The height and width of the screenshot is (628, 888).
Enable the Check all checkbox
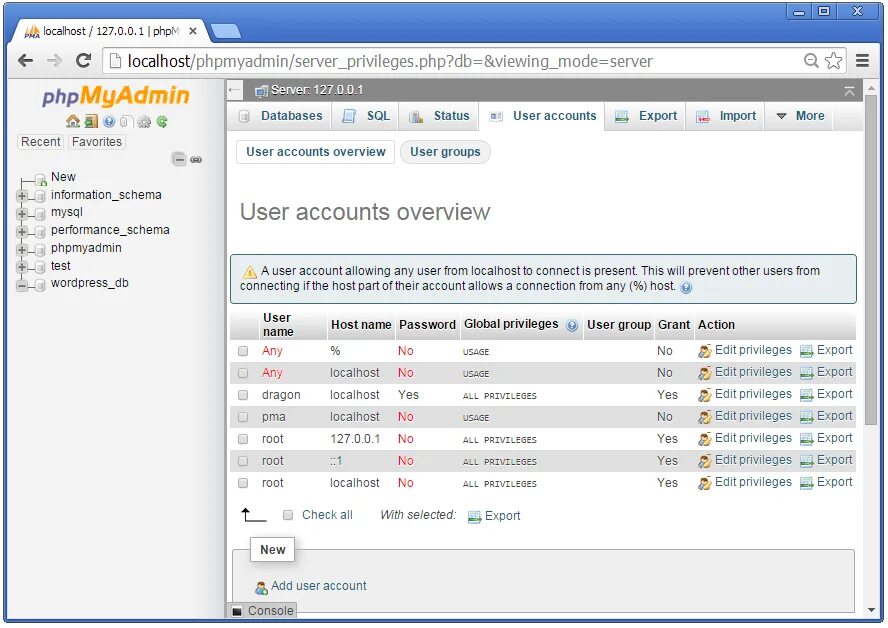pyautogui.click(x=288, y=515)
